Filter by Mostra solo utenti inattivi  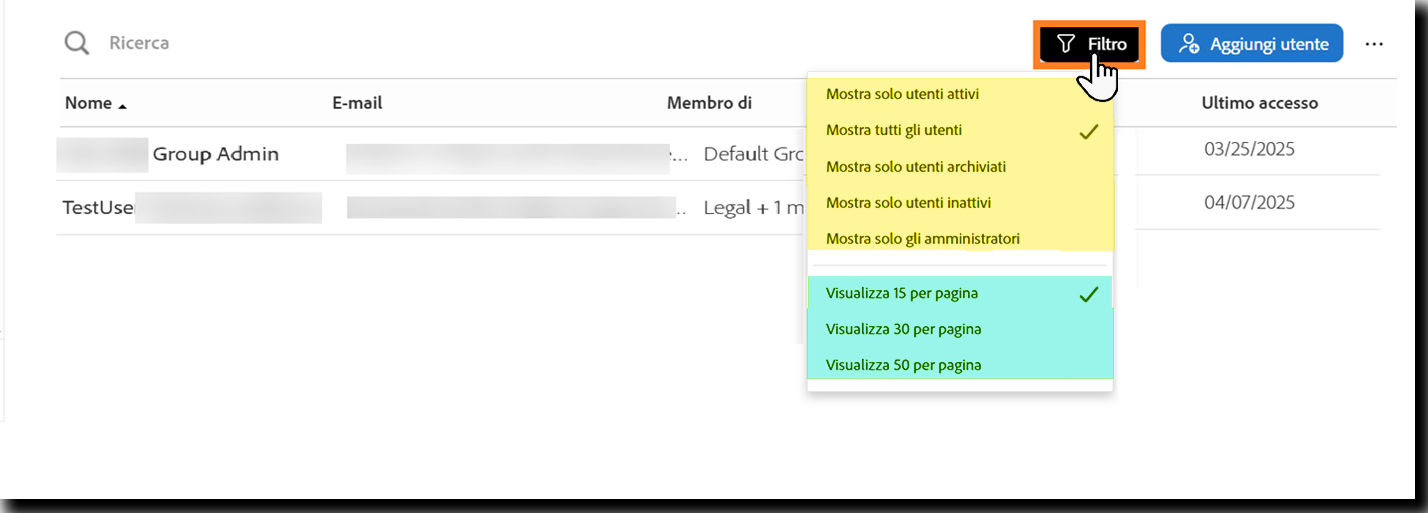(908, 202)
